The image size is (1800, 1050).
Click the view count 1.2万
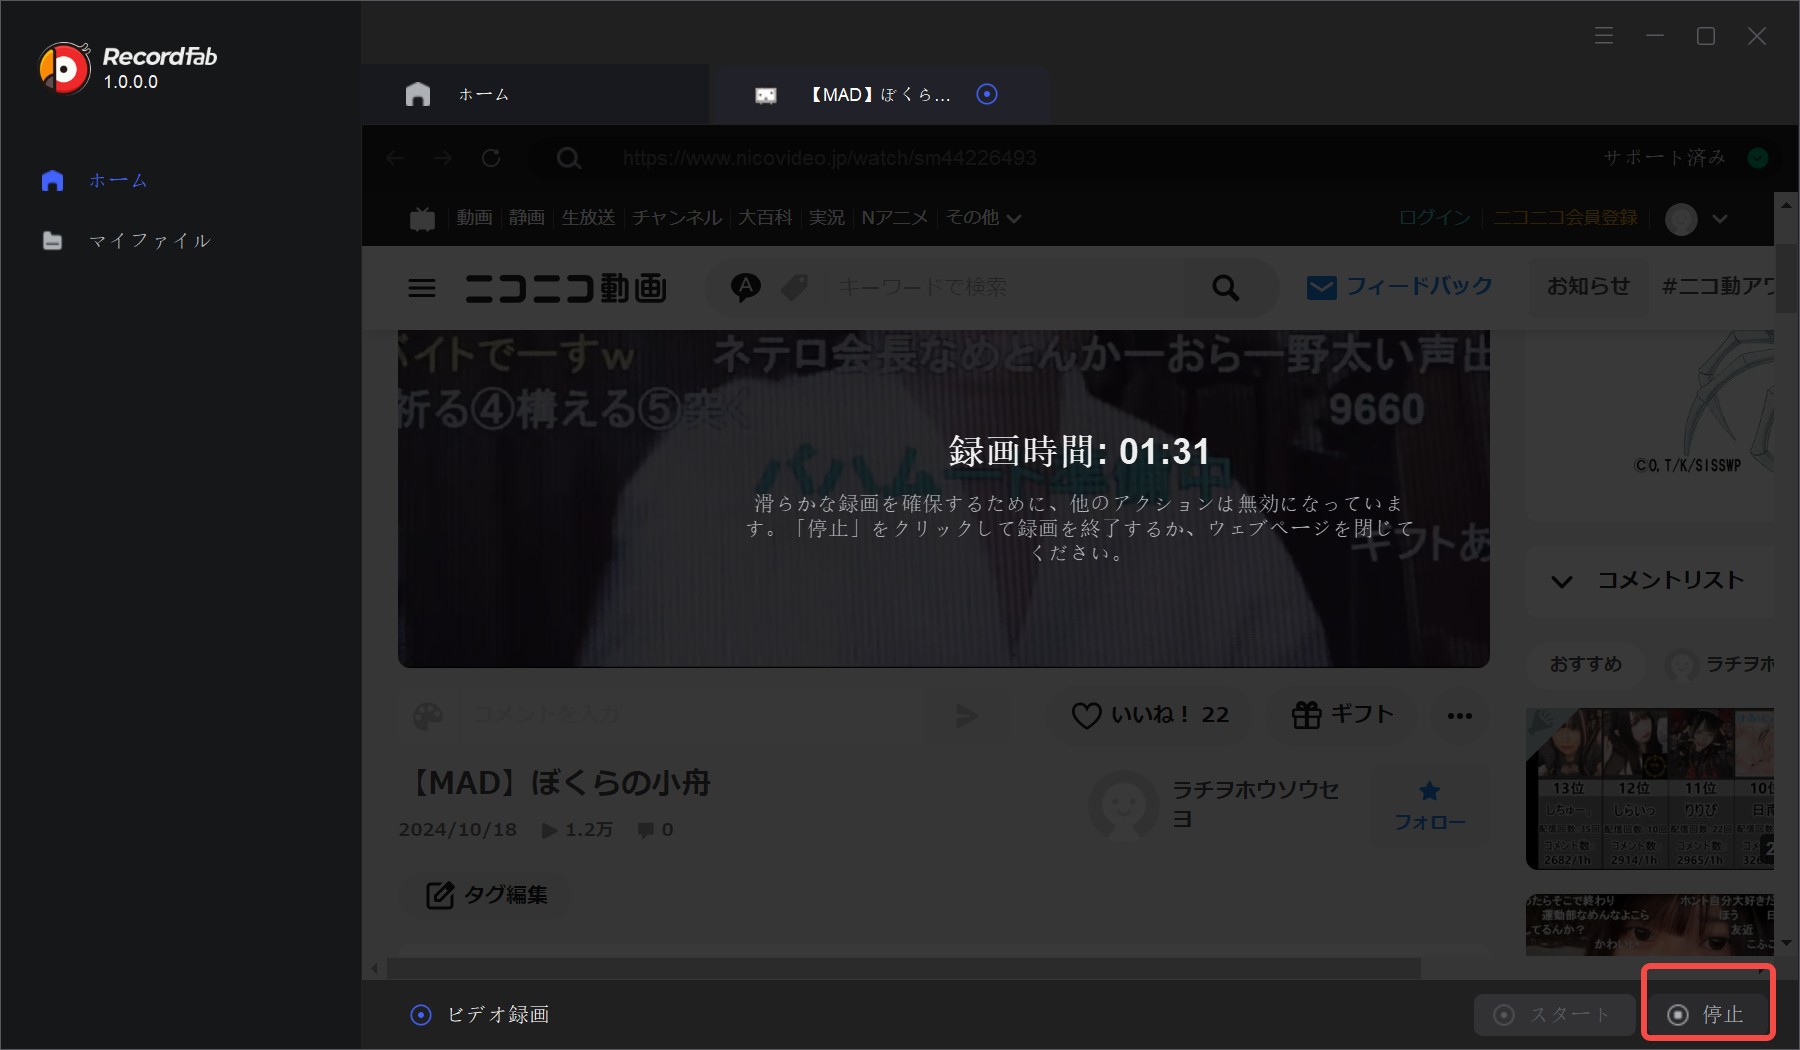[578, 830]
